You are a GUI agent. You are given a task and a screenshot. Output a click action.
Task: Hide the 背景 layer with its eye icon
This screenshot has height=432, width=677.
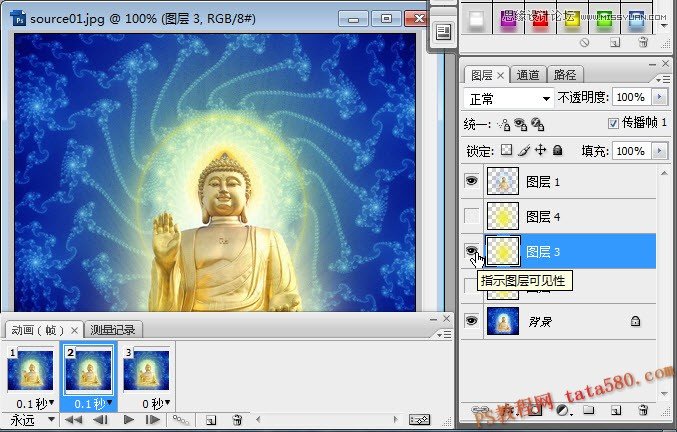471,321
